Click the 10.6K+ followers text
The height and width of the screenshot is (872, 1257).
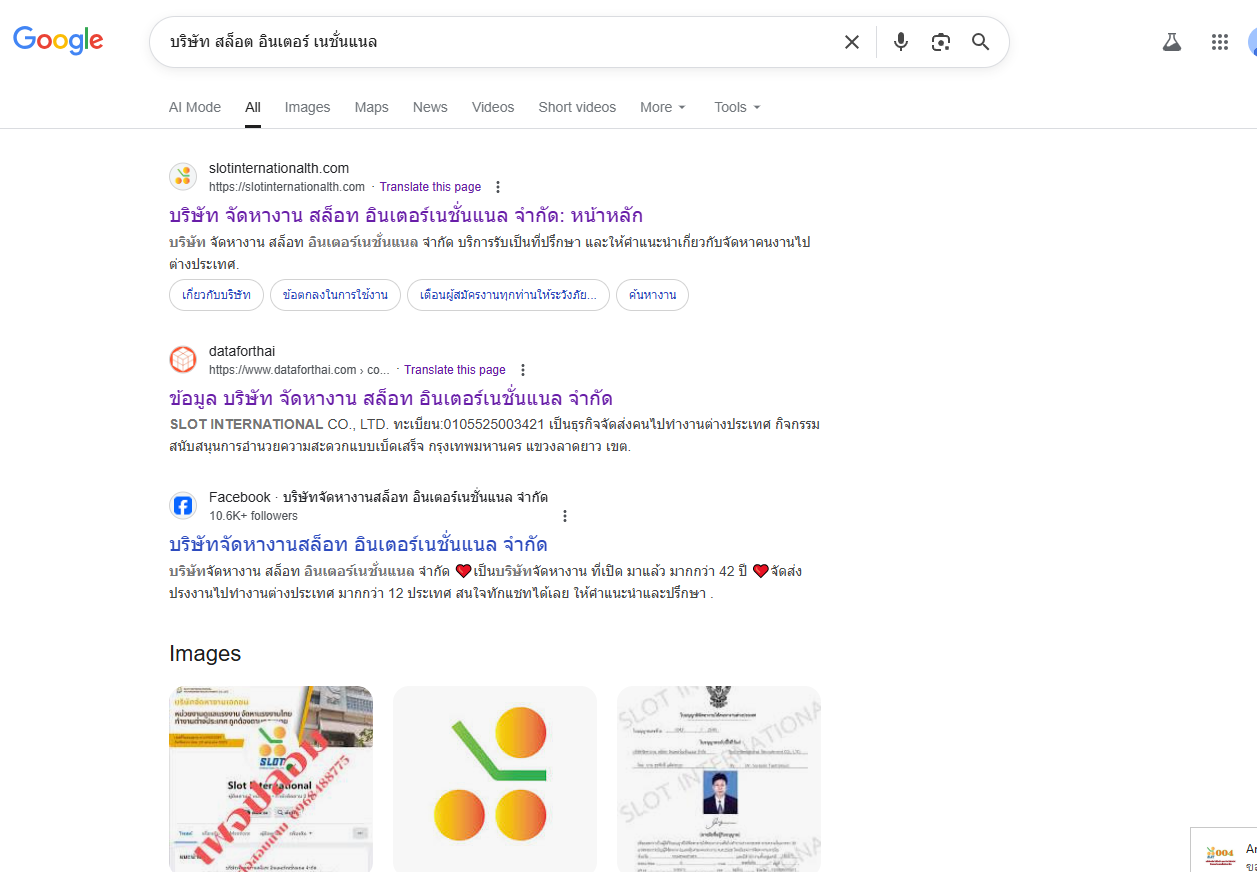253,516
